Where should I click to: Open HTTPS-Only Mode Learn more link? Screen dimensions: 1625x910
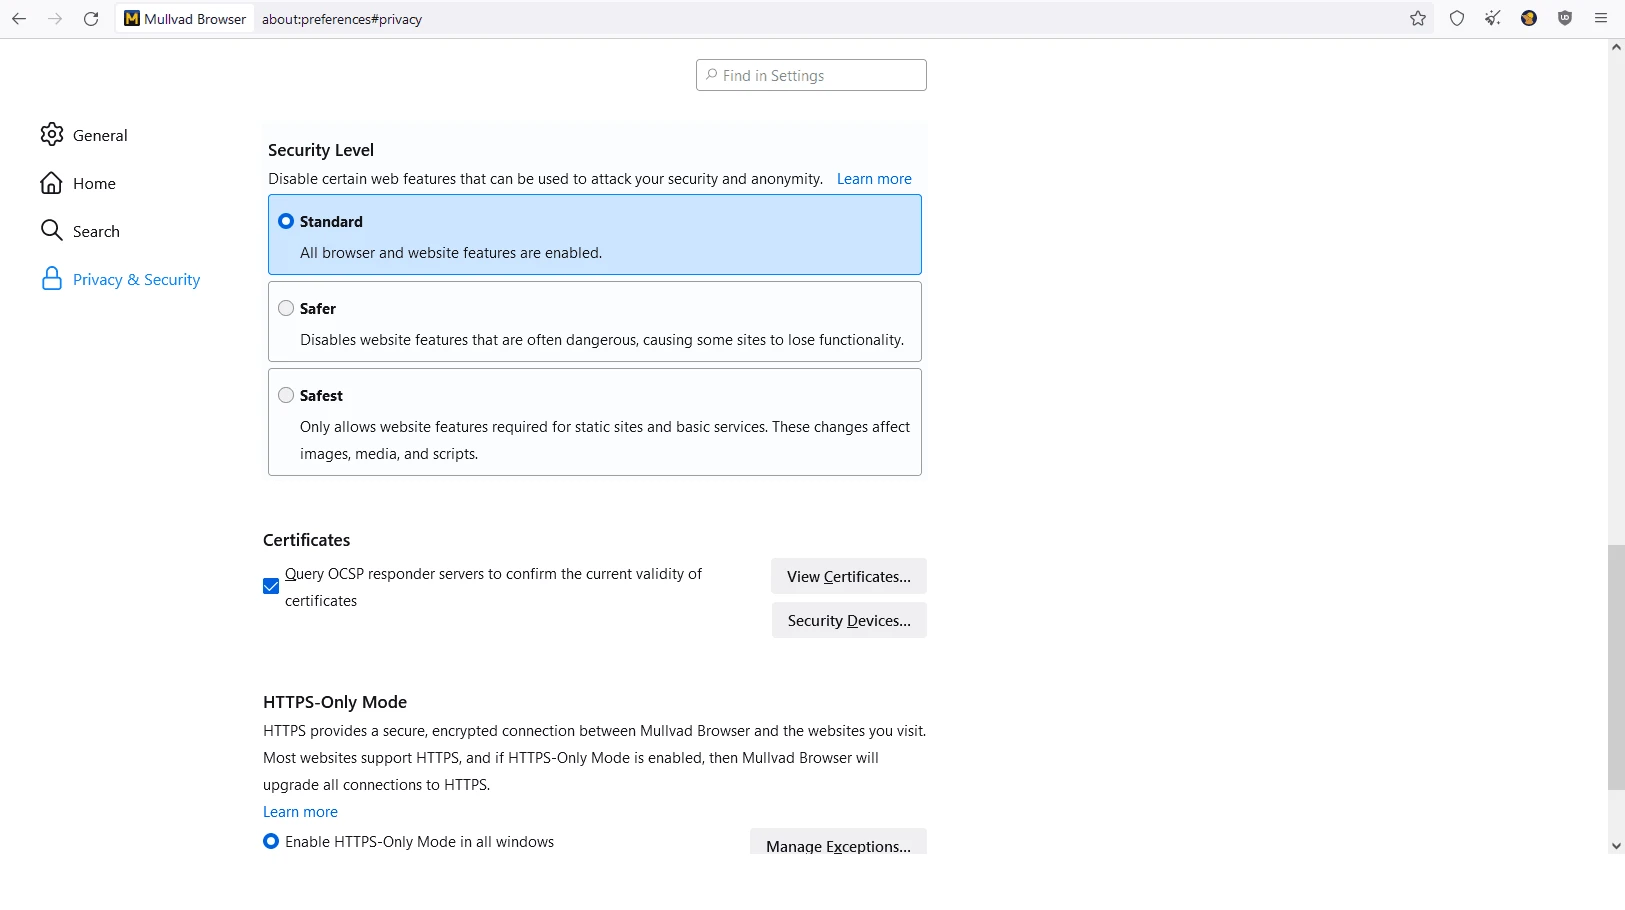coord(300,812)
